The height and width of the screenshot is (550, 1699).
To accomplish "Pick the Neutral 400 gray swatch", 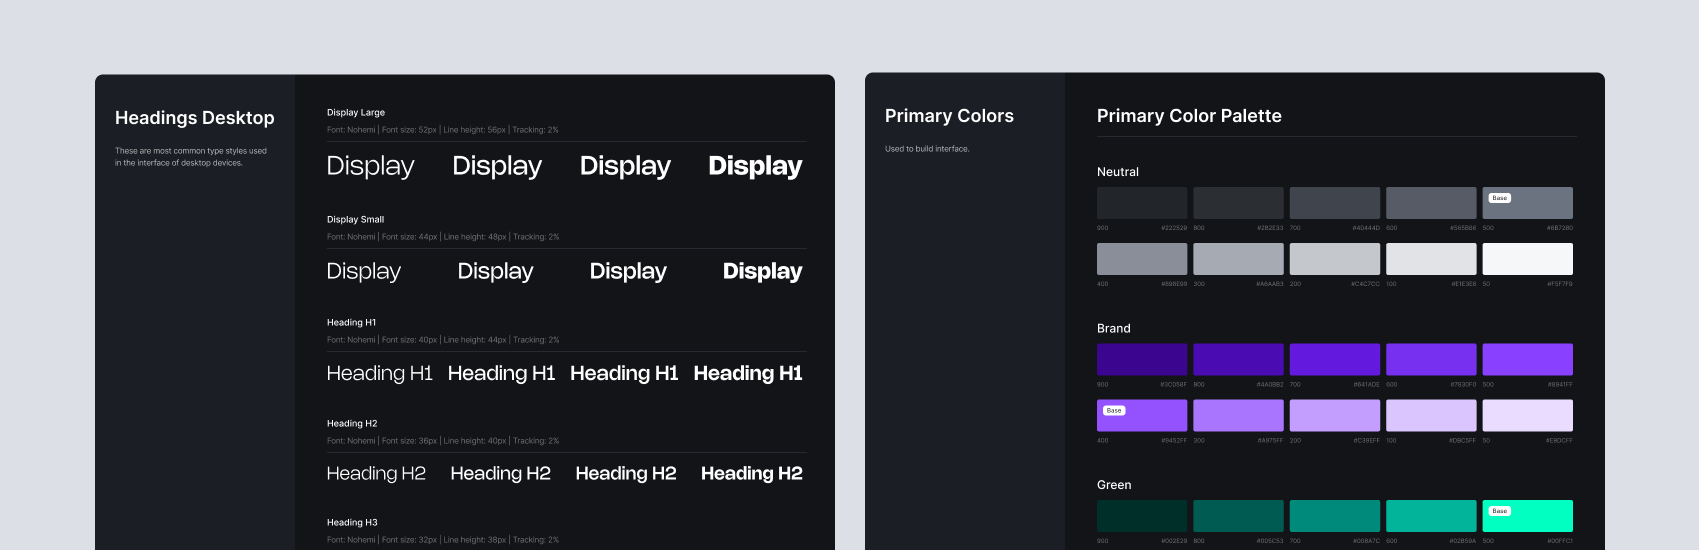I will tap(1142, 259).
